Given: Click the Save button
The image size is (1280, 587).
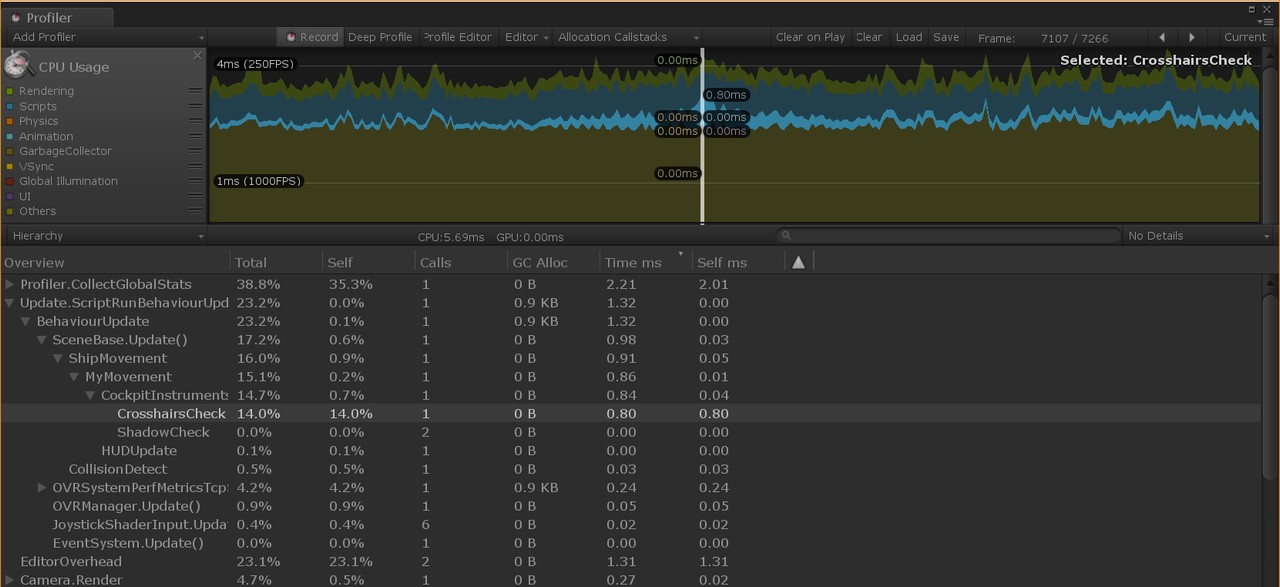Looking at the screenshot, I should point(945,37).
